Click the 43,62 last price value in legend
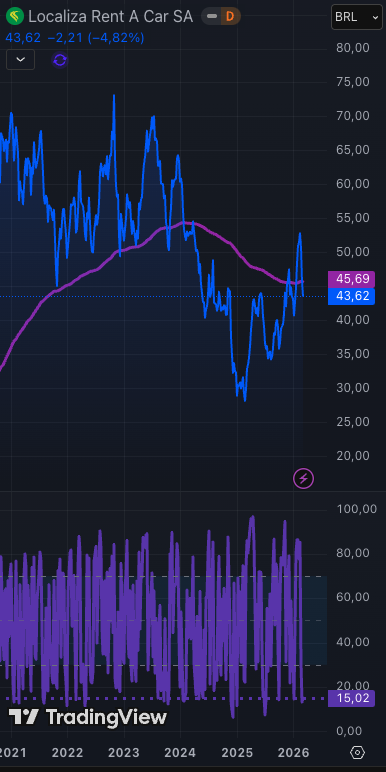This screenshot has height=772, width=386. (x=23, y=38)
